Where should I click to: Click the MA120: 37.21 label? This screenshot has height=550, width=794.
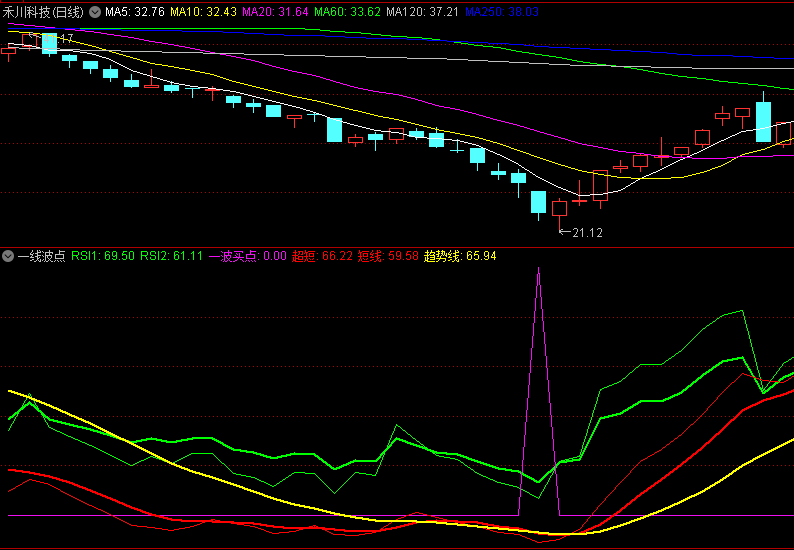pos(422,12)
